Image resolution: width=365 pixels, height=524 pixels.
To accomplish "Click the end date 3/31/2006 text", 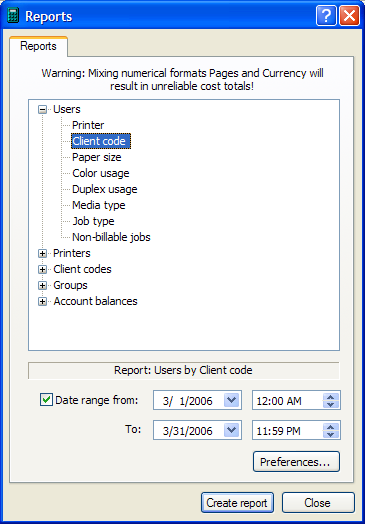I will (x=188, y=431).
